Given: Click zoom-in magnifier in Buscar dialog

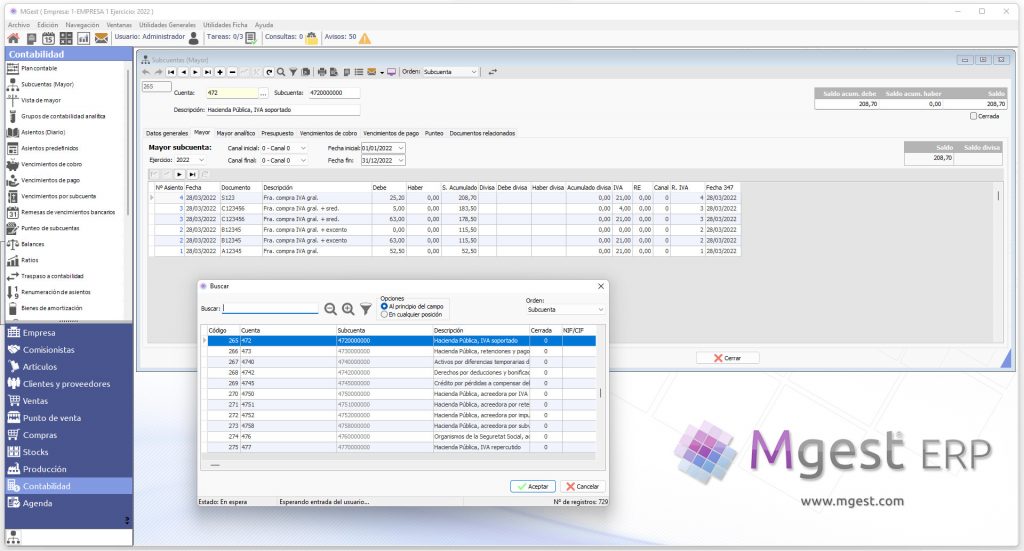Looking at the screenshot, I should click(x=348, y=309).
